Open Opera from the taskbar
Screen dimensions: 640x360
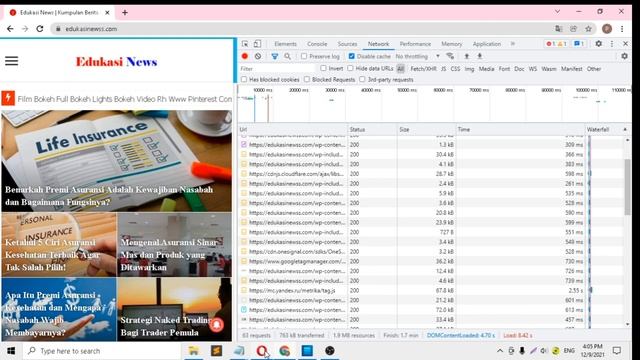[262, 351]
